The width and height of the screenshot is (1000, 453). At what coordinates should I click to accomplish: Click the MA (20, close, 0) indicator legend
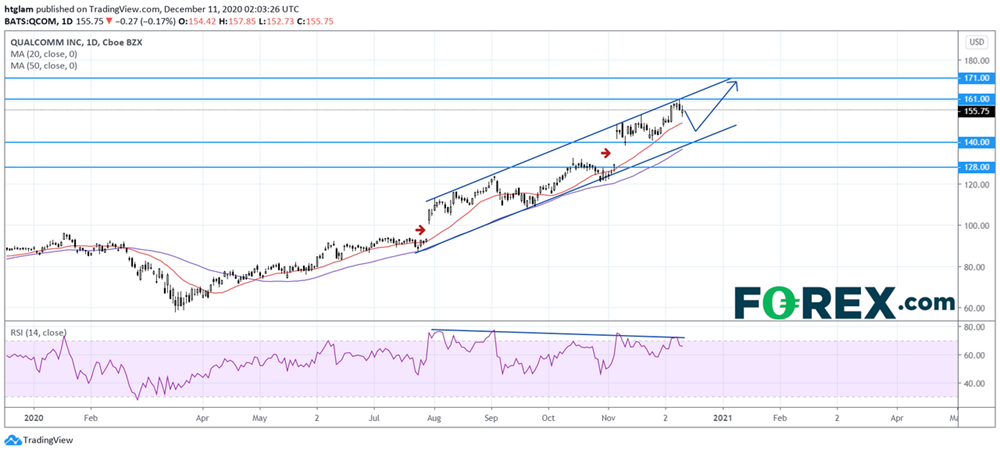tap(45, 53)
